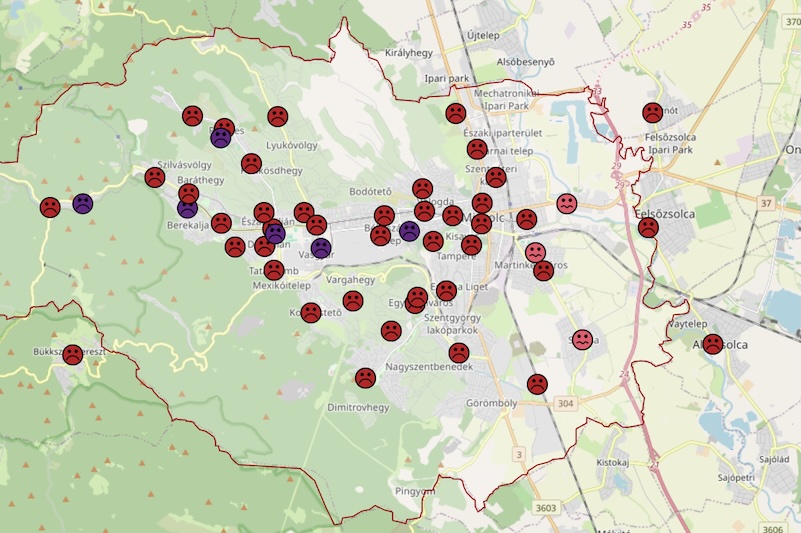Click the purple sad face marker near Pereces
The height and width of the screenshot is (533, 801).
click(x=221, y=138)
